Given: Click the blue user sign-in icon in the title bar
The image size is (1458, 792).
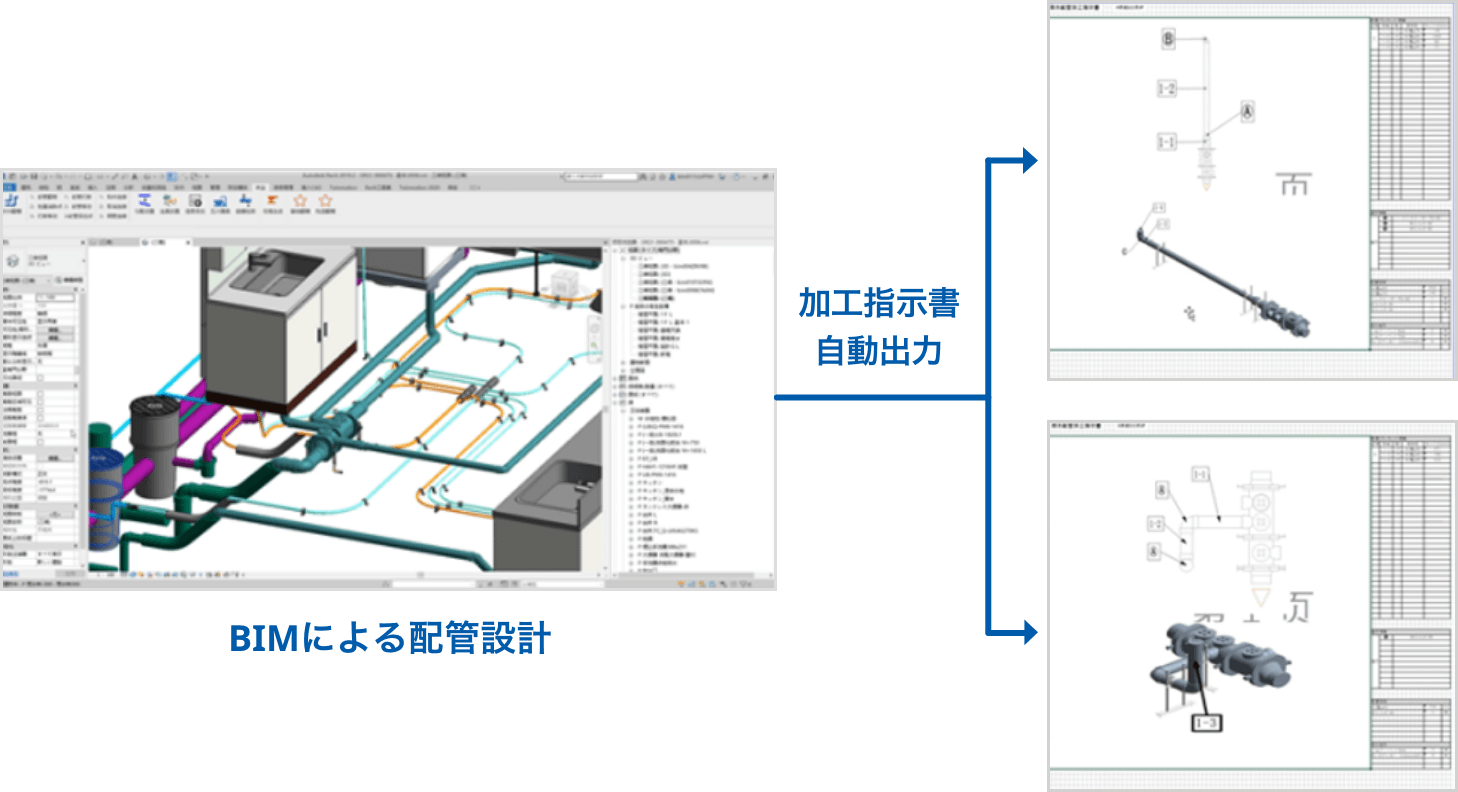Looking at the screenshot, I should click(672, 176).
